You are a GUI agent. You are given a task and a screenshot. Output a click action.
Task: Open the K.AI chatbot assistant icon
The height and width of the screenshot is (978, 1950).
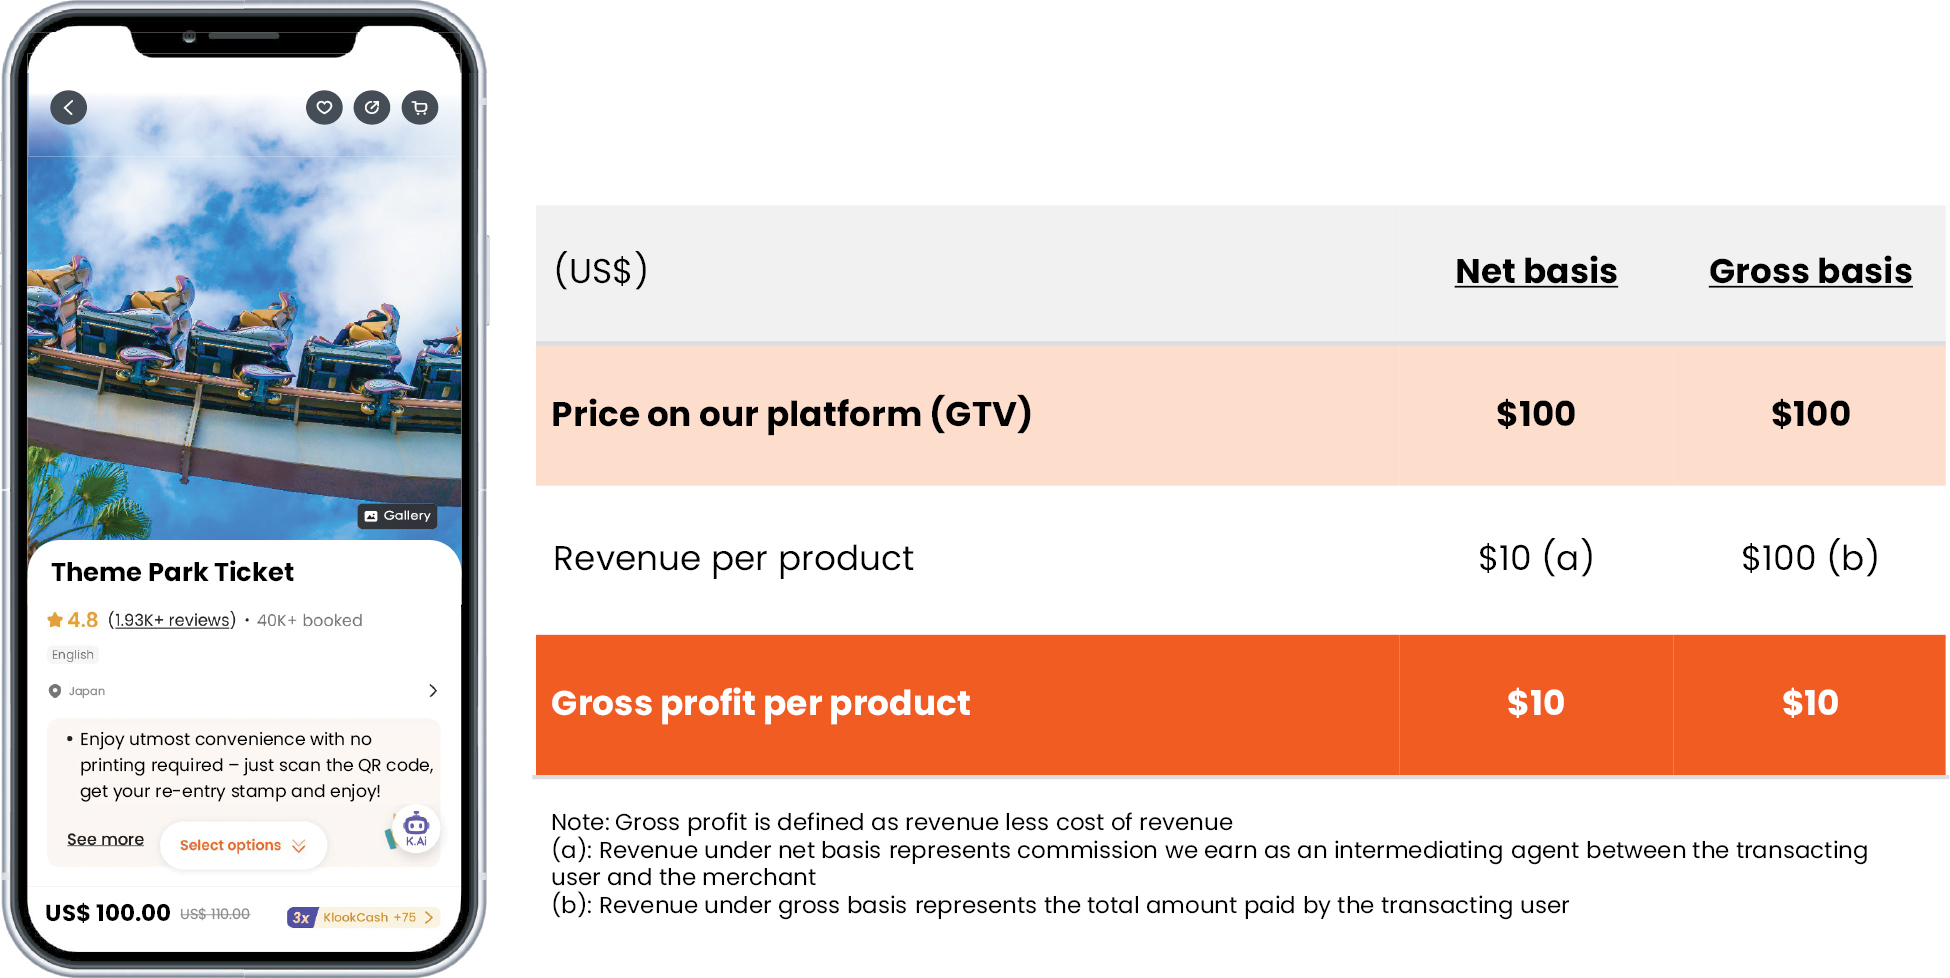(416, 828)
